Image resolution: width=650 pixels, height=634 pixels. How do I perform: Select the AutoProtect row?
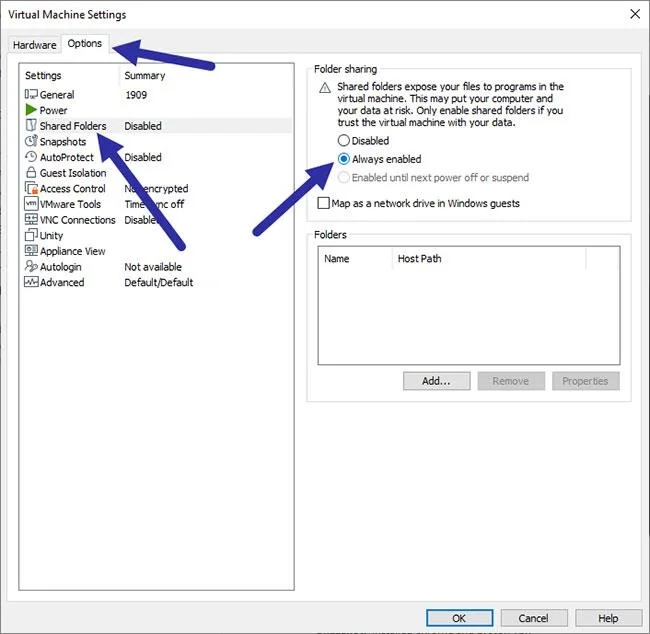click(x=157, y=157)
